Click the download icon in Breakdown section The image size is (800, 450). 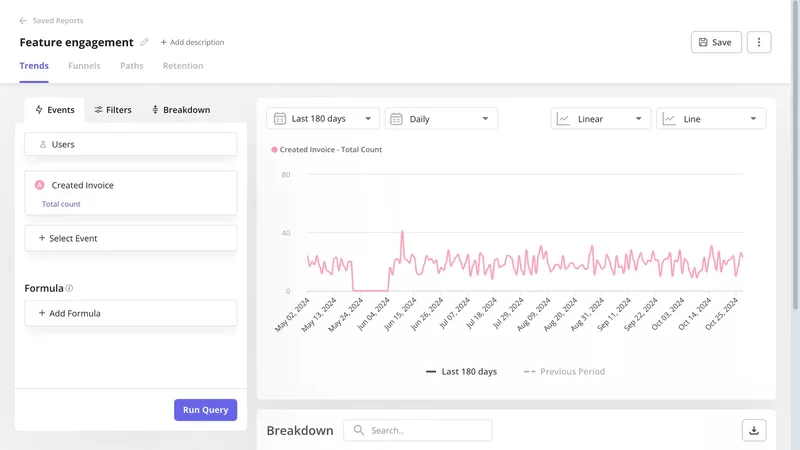pyautogui.click(x=754, y=430)
